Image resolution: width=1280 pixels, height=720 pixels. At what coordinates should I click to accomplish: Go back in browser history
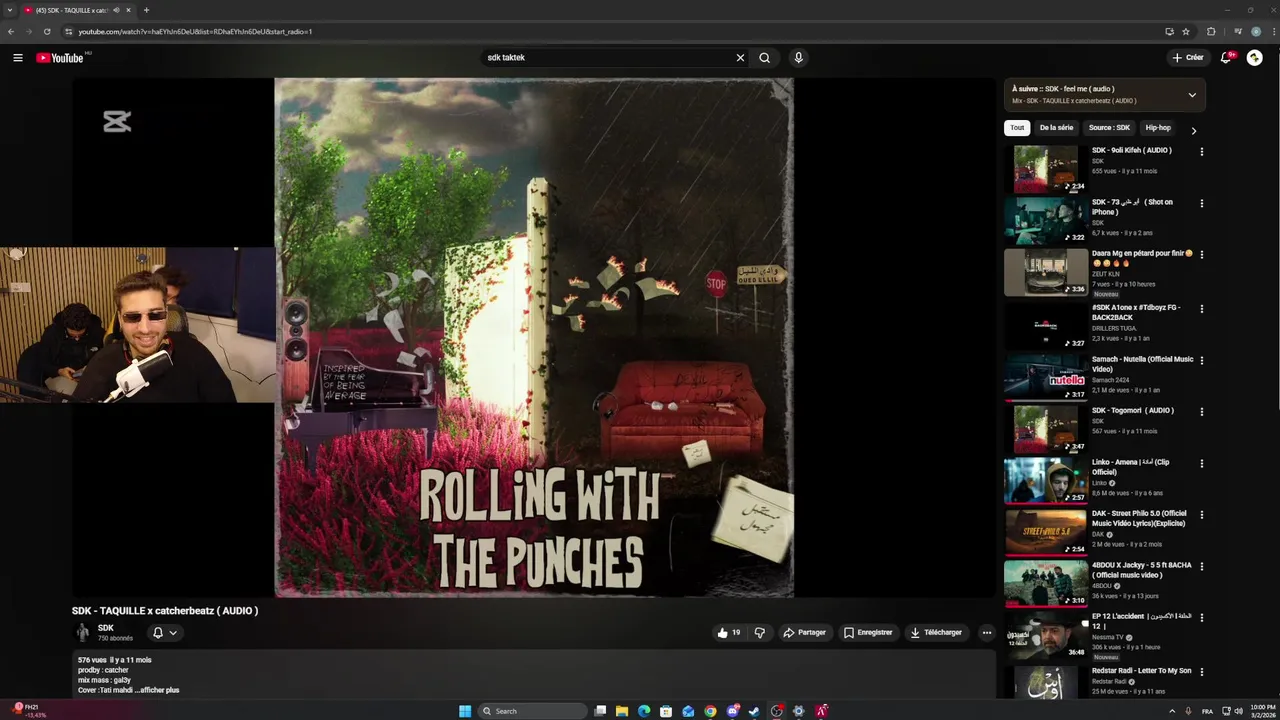tap(11, 31)
